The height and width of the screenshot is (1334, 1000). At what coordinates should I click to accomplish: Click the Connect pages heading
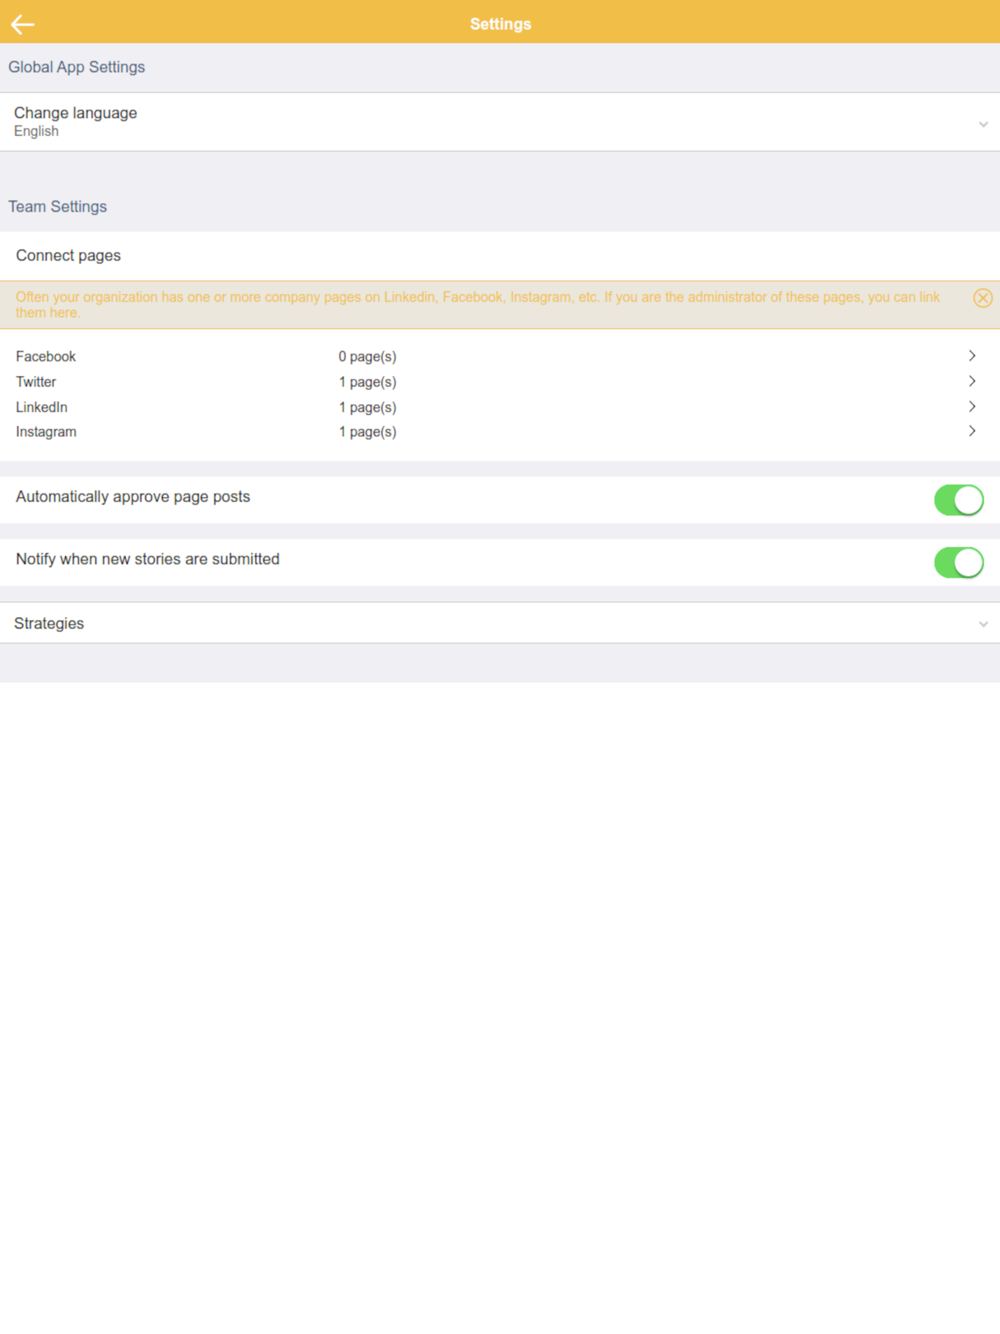pos(68,256)
